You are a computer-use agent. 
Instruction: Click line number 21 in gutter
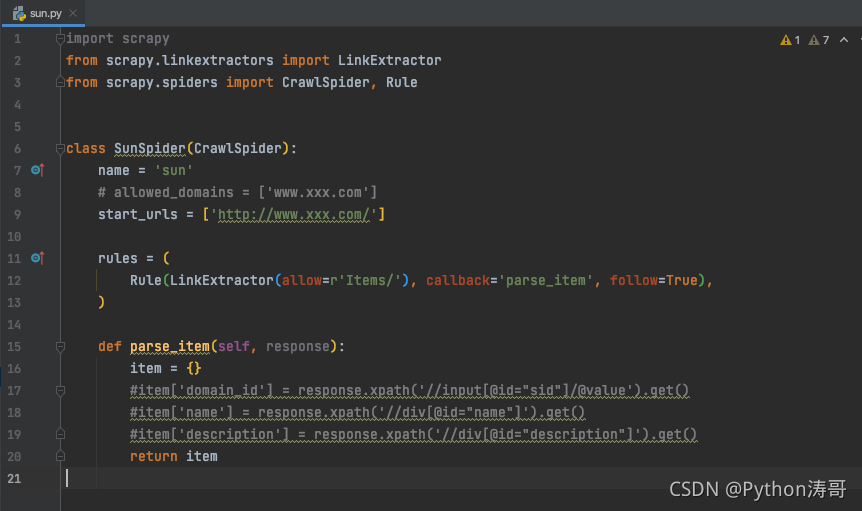14,479
